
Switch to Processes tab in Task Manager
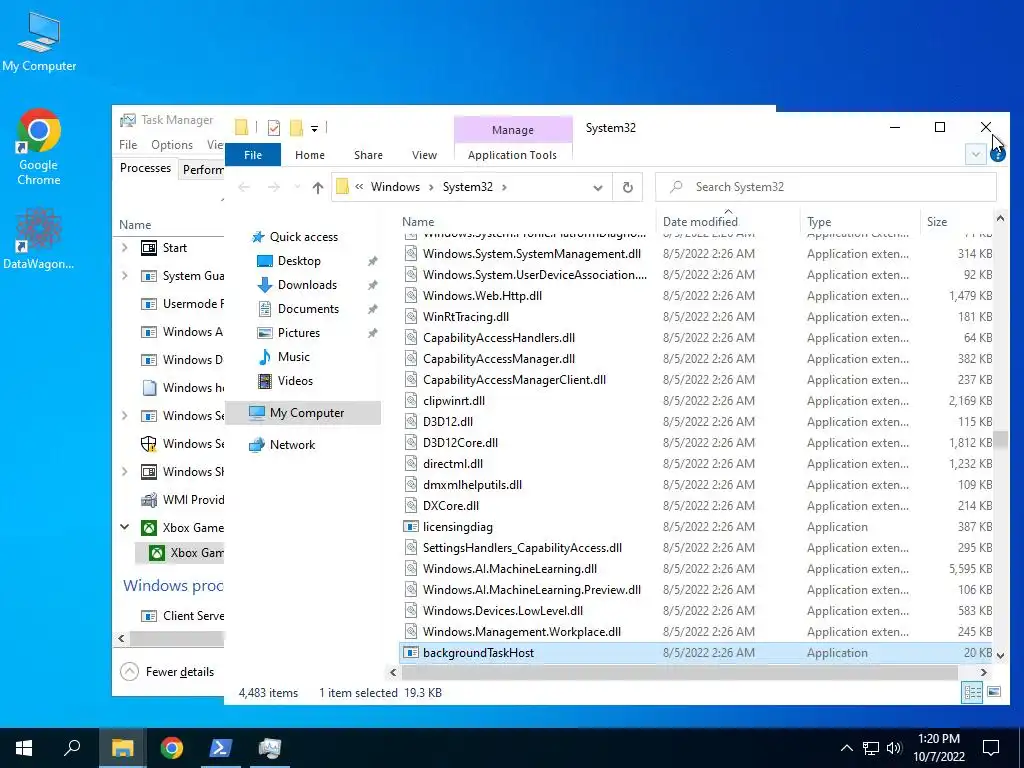coord(146,168)
